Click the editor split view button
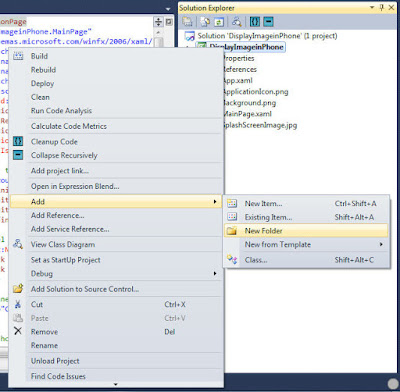This screenshot has height=392, width=400. pos(158,22)
